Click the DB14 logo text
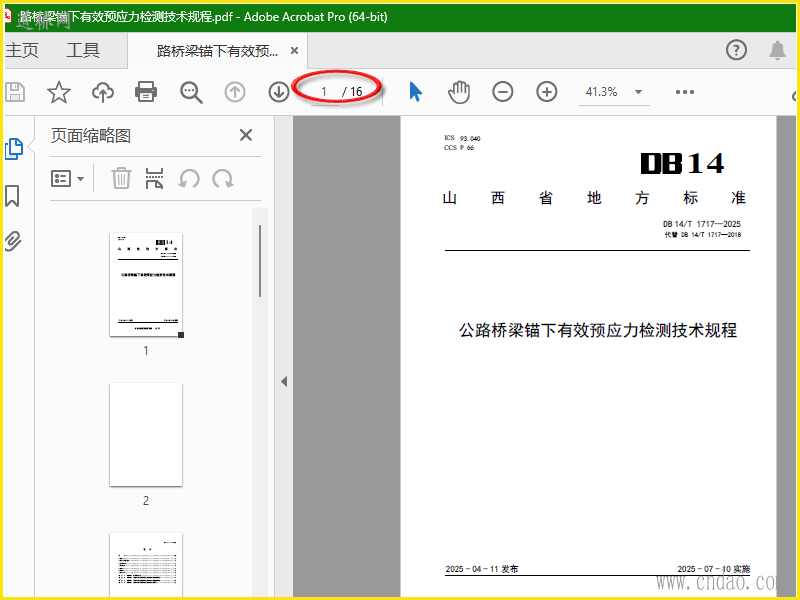The image size is (800, 600). [682, 163]
